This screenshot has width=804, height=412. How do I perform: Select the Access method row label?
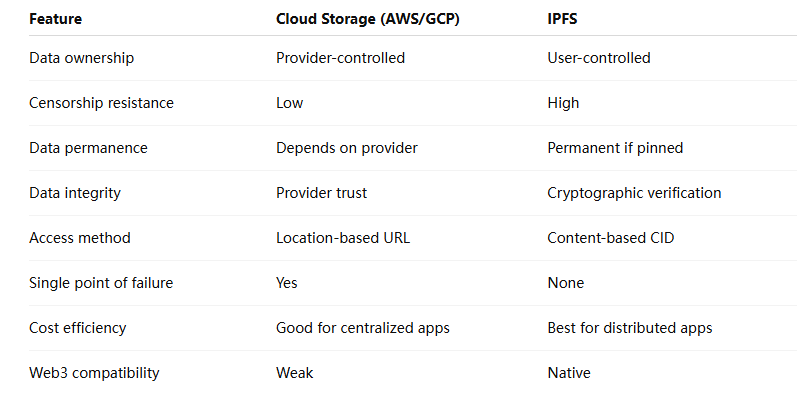tap(80, 238)
